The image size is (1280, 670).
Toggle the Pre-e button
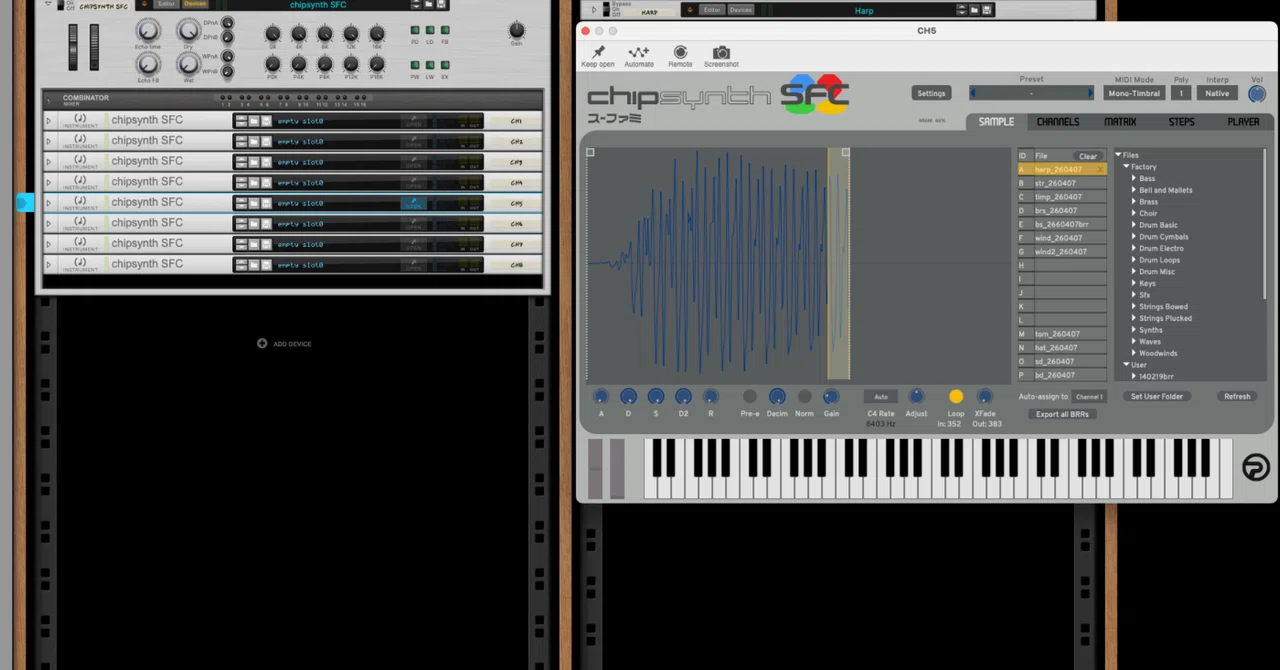point(750,397)
